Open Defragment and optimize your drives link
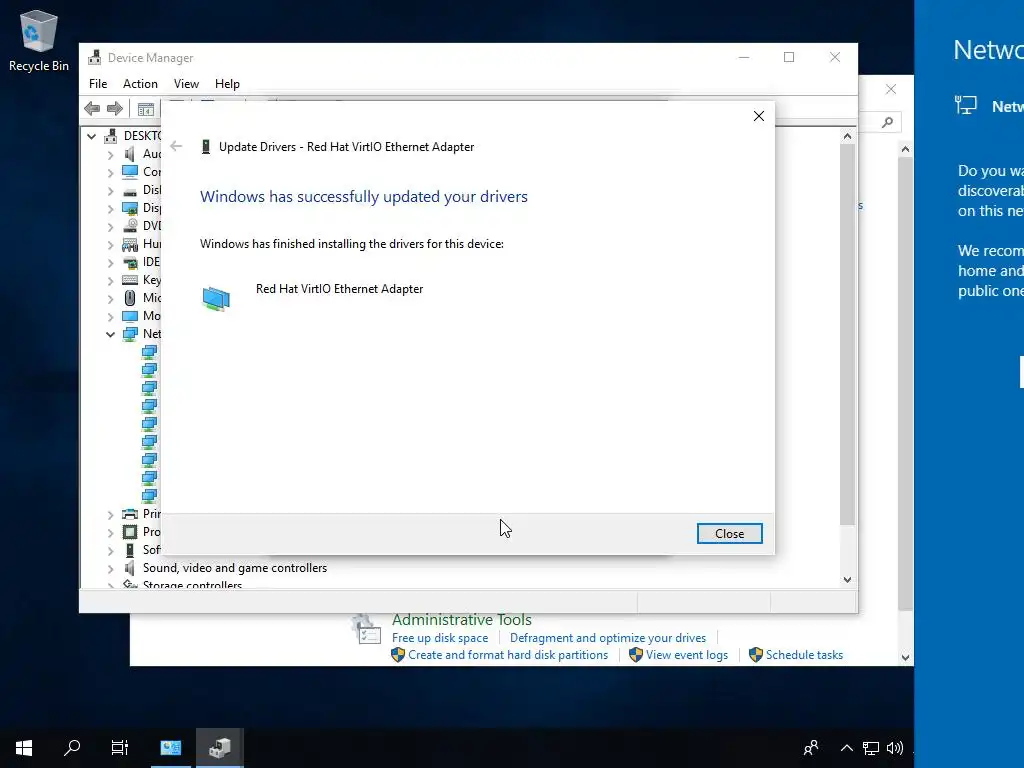This screenshot has width=1024, height=768. 607,638
